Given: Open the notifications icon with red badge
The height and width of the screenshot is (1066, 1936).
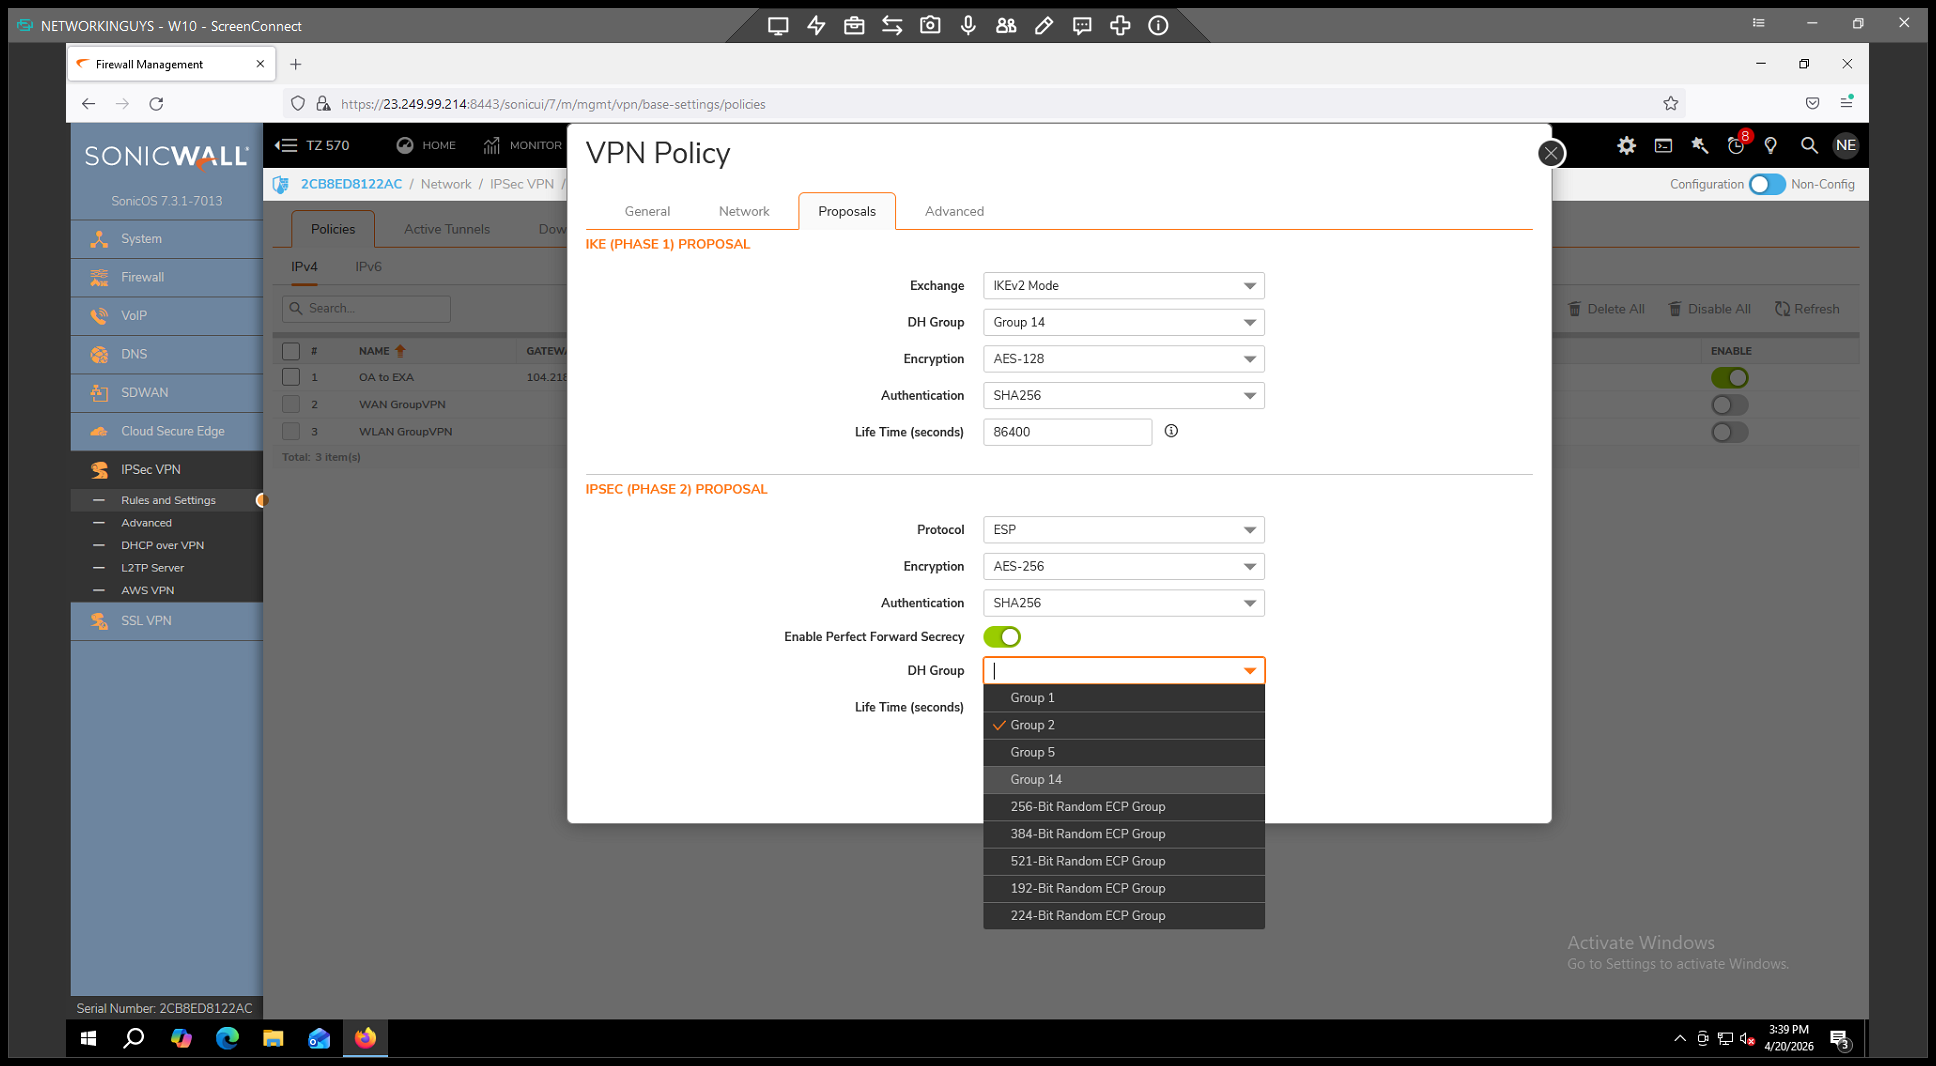Looking at the screenshot, I should (x=1736, y=146).
